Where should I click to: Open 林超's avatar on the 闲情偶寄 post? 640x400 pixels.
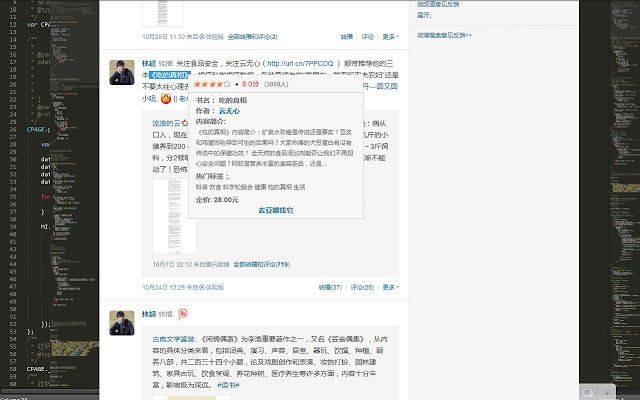click(122, 323)
